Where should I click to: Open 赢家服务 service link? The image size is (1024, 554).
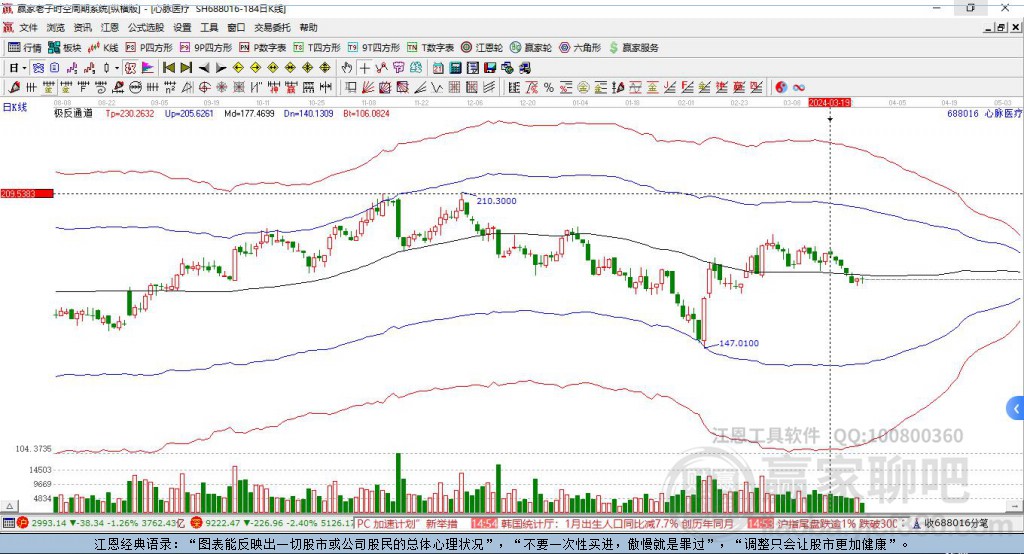(x=633, y=48)
